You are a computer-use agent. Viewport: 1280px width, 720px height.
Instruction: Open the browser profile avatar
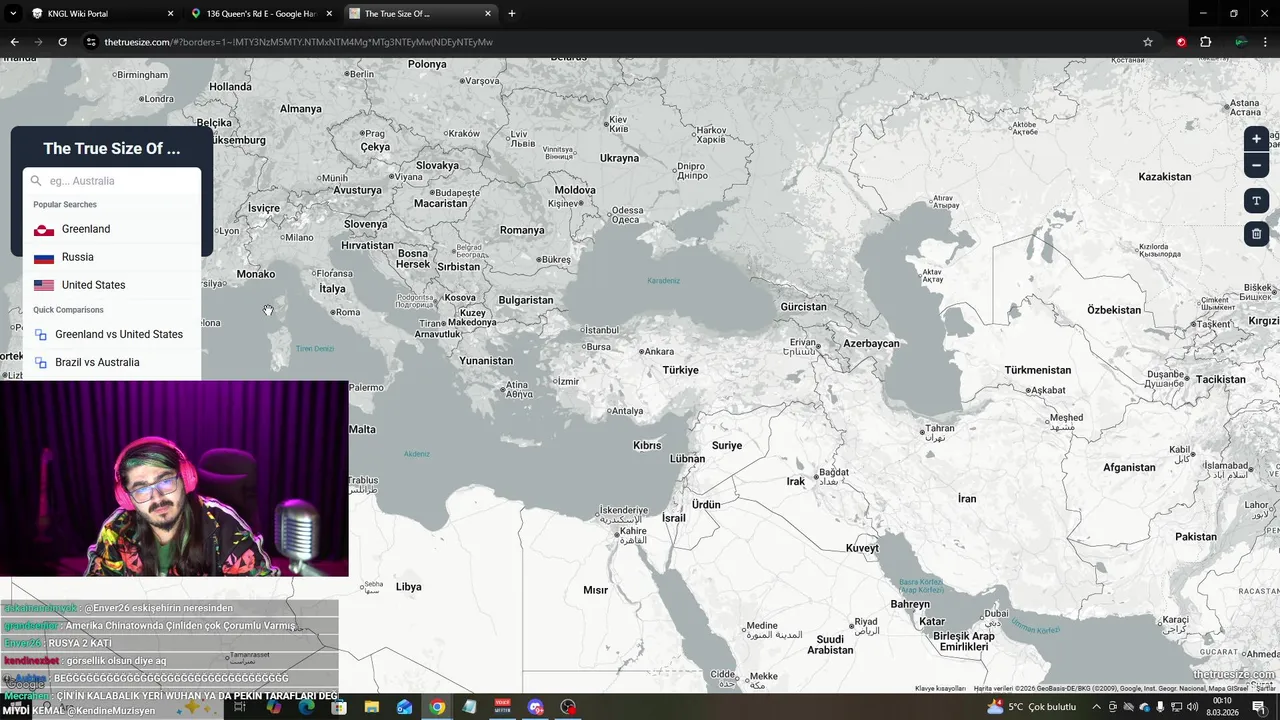point(1241,42)
